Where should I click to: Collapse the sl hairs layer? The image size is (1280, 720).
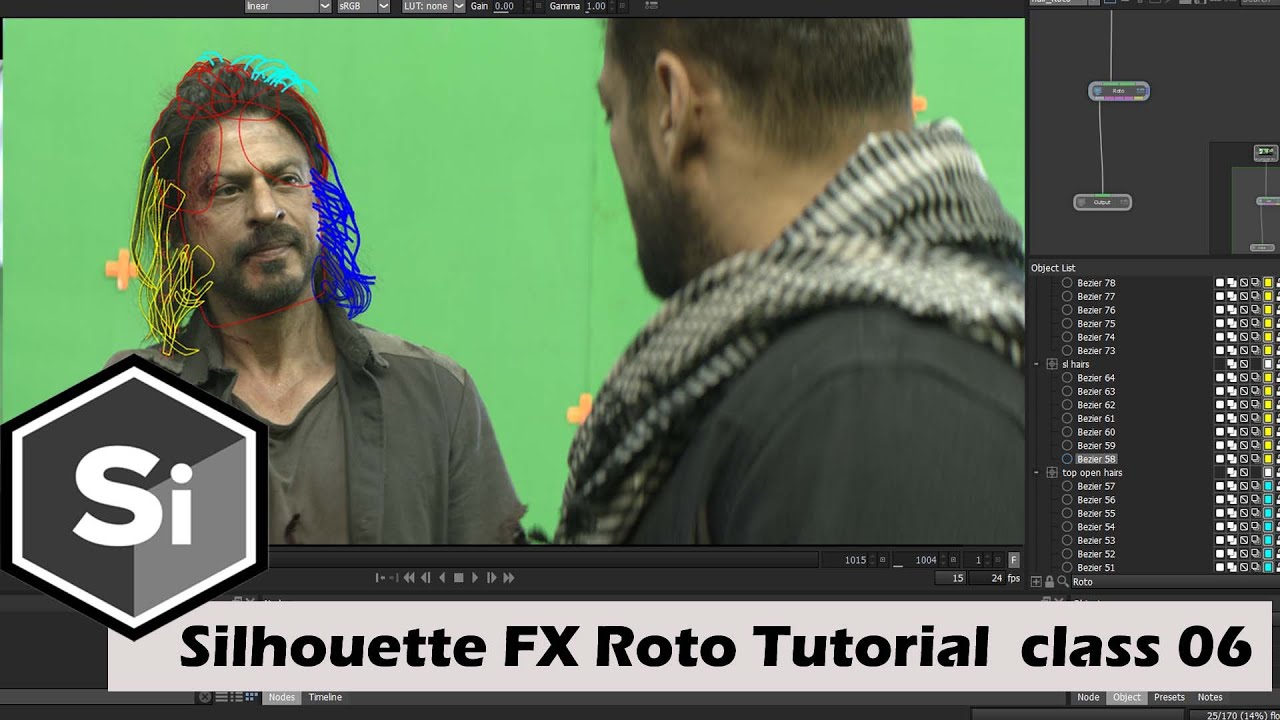[x=1036, y=364]
